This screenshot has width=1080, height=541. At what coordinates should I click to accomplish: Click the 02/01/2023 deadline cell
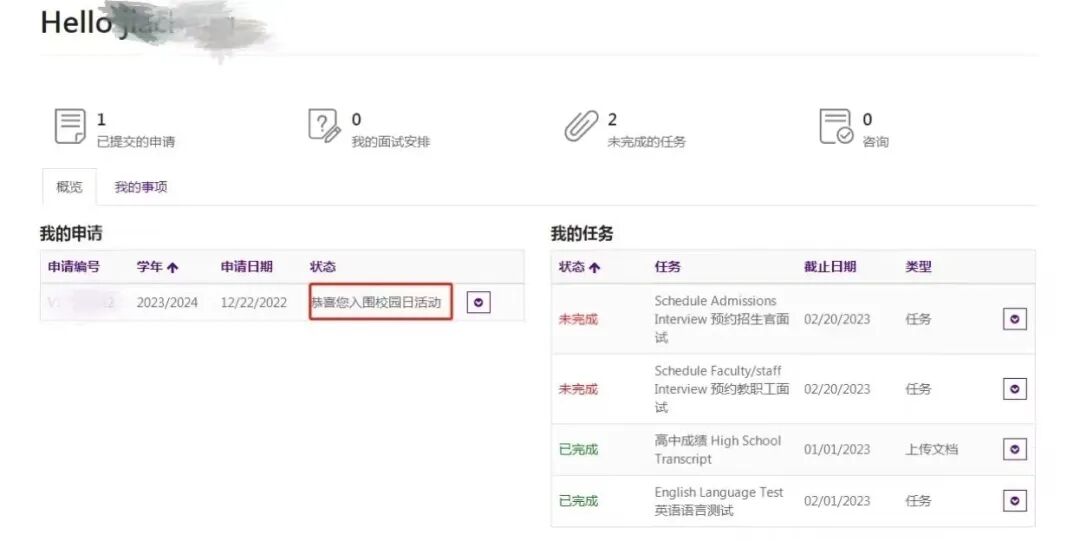[x=837, y=501]
